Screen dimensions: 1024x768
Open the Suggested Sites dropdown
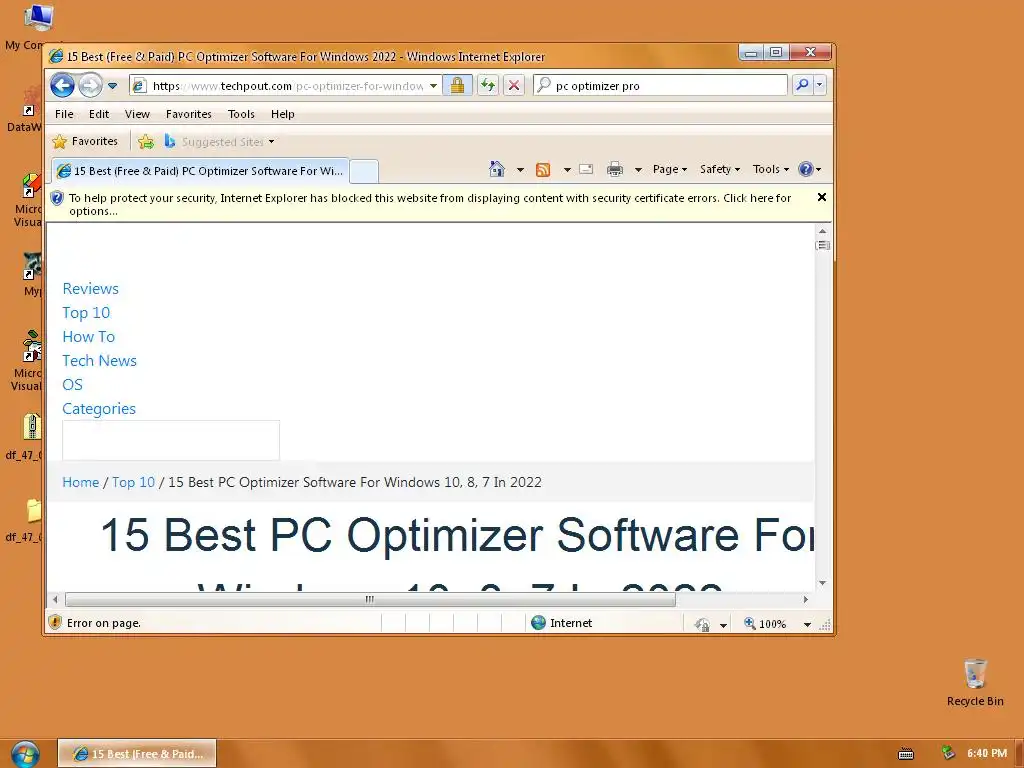pos(219,141)
